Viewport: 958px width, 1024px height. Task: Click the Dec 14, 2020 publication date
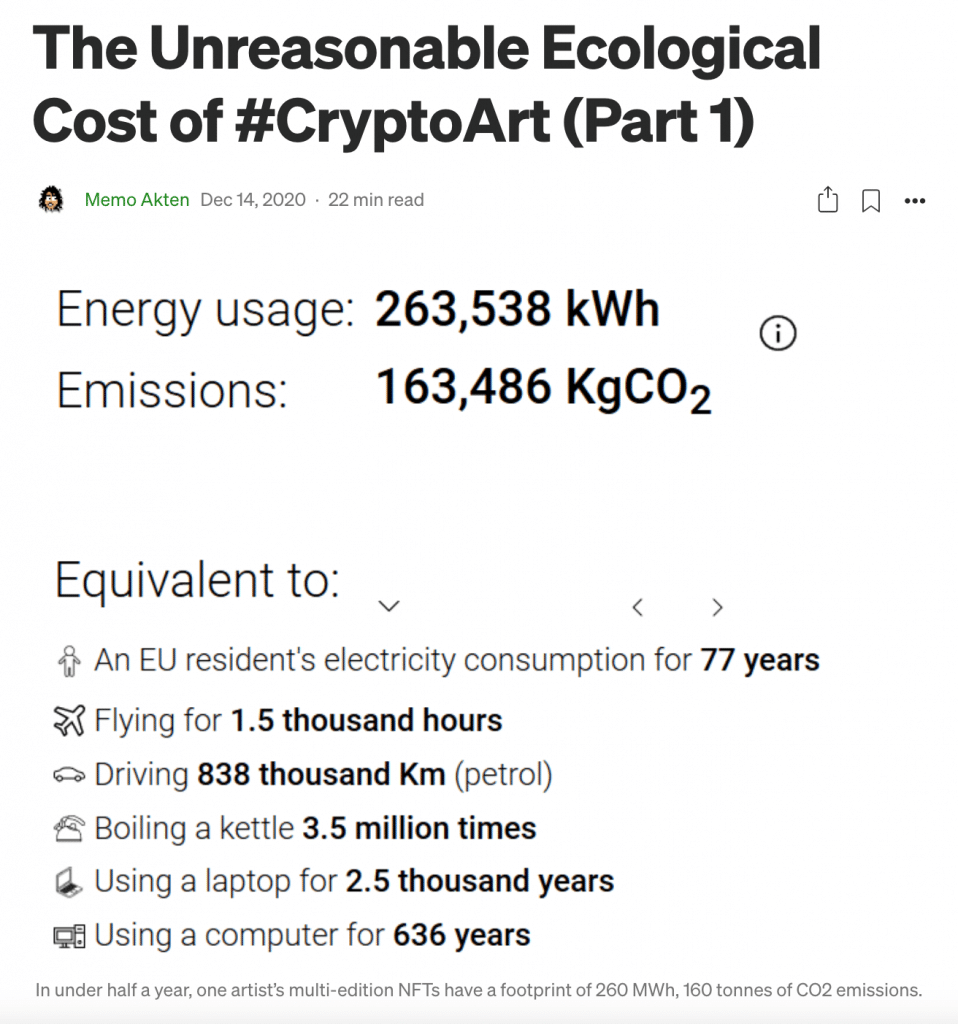pyautogui.click(x=252, y=200)
